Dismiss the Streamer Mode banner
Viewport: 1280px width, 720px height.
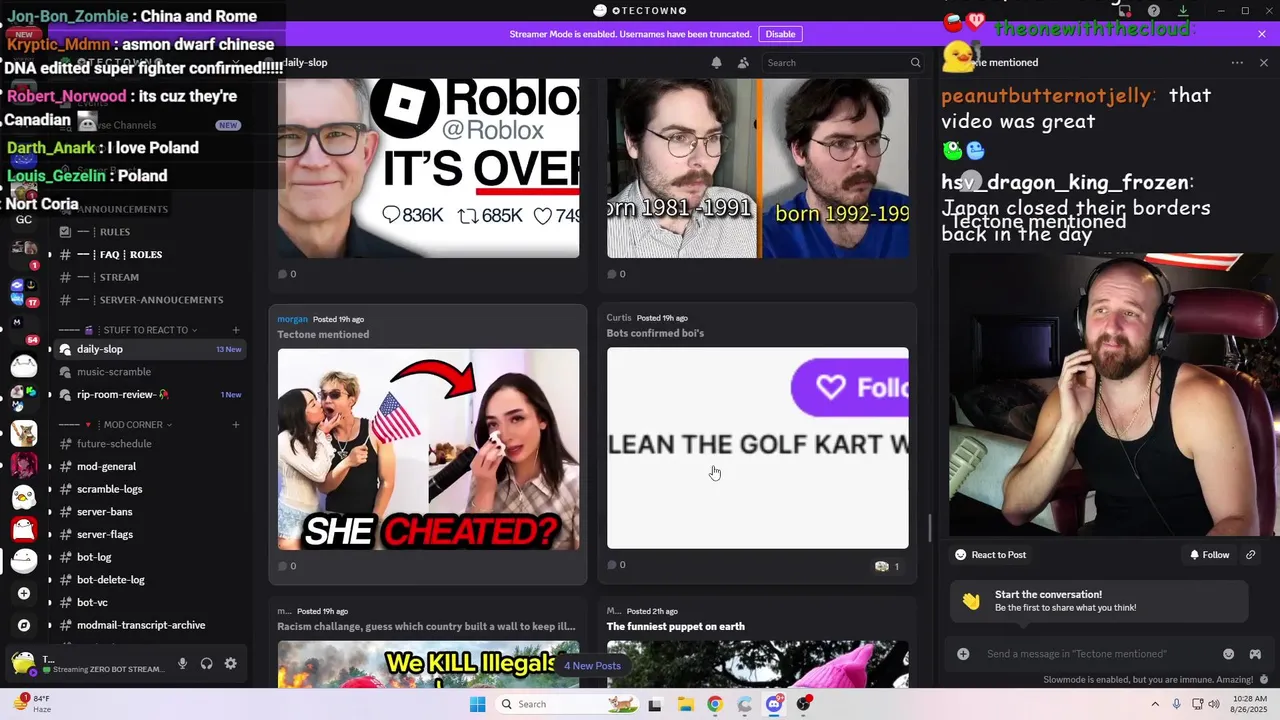click(1262, 34)
